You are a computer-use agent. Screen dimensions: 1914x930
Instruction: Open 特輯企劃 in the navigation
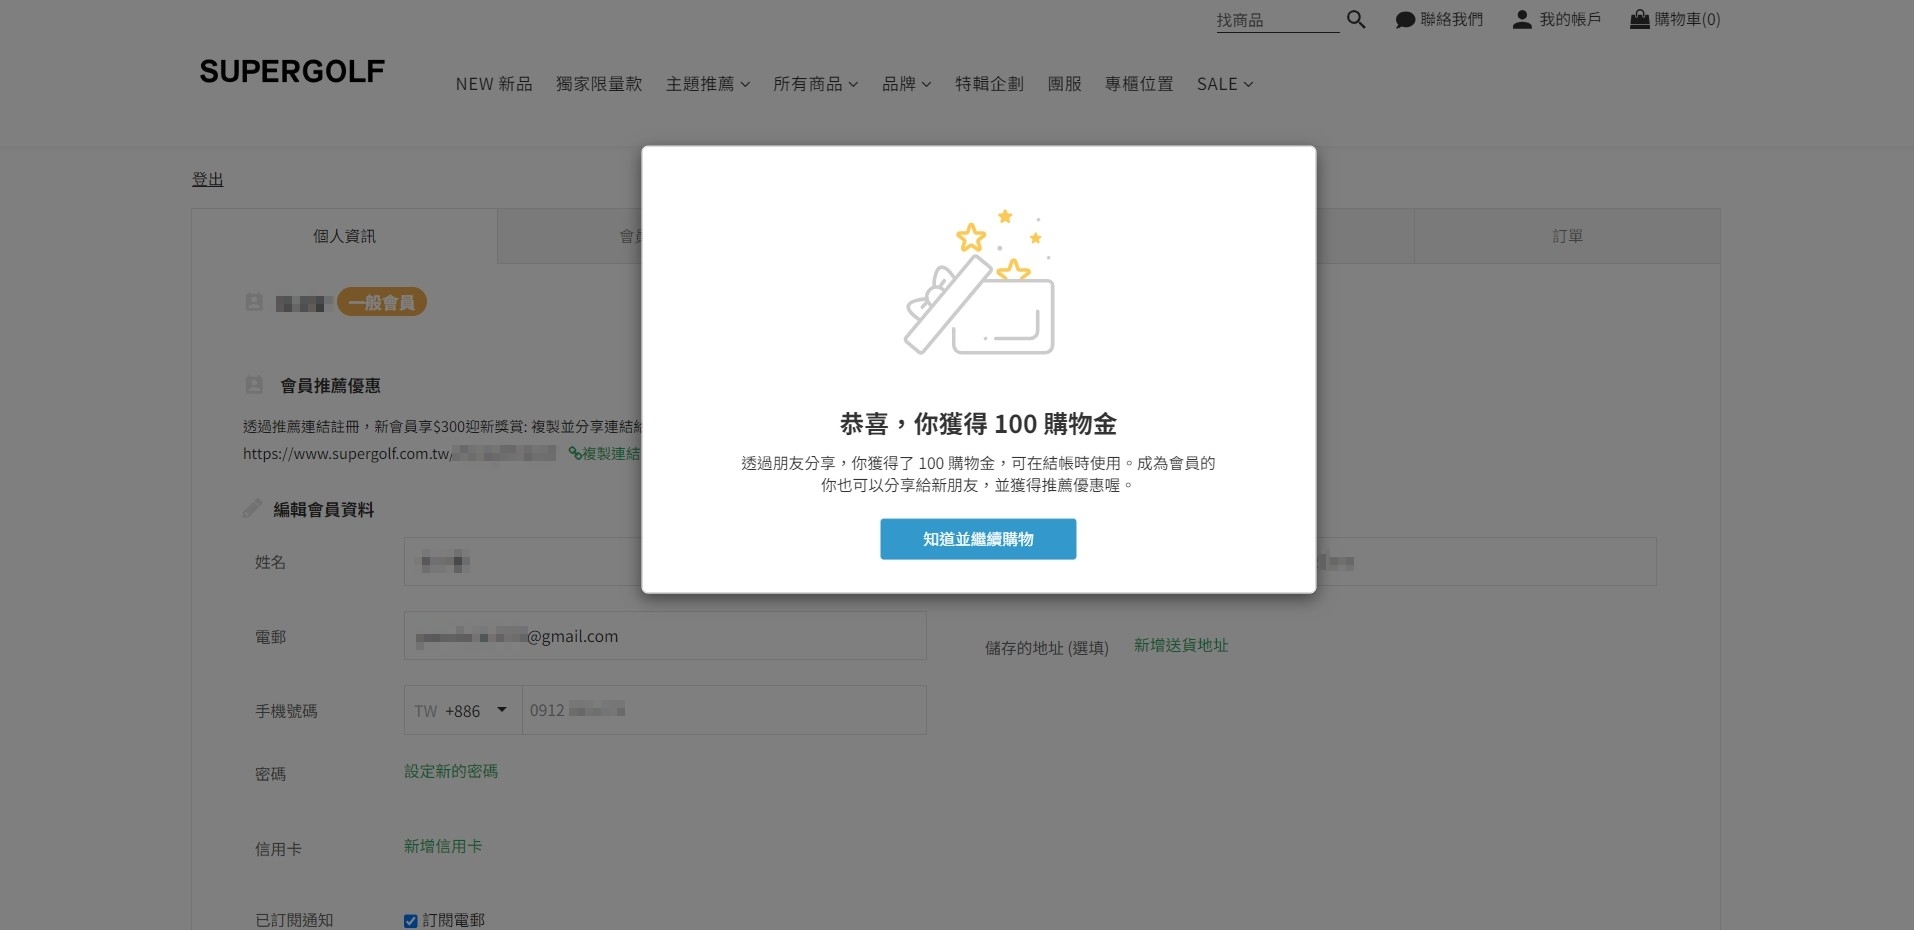click(989, 84)
